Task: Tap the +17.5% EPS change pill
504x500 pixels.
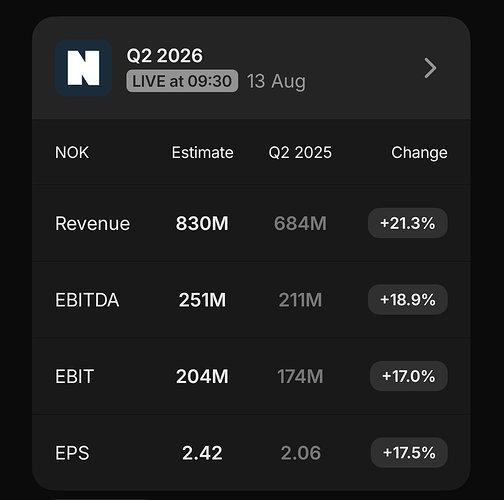Action: point(409,453)
